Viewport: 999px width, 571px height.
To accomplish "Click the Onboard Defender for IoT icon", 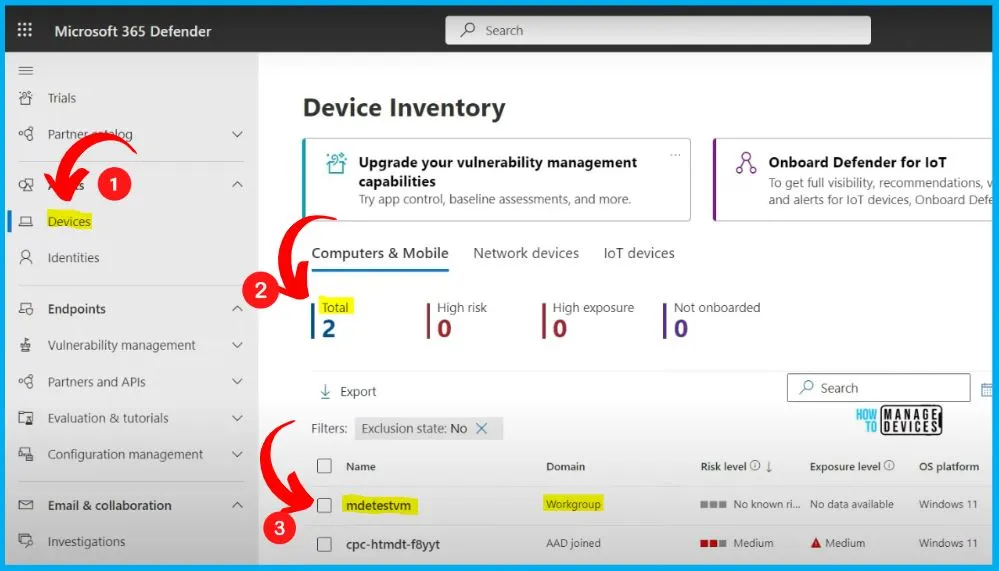I will click(x=745, y=163).
